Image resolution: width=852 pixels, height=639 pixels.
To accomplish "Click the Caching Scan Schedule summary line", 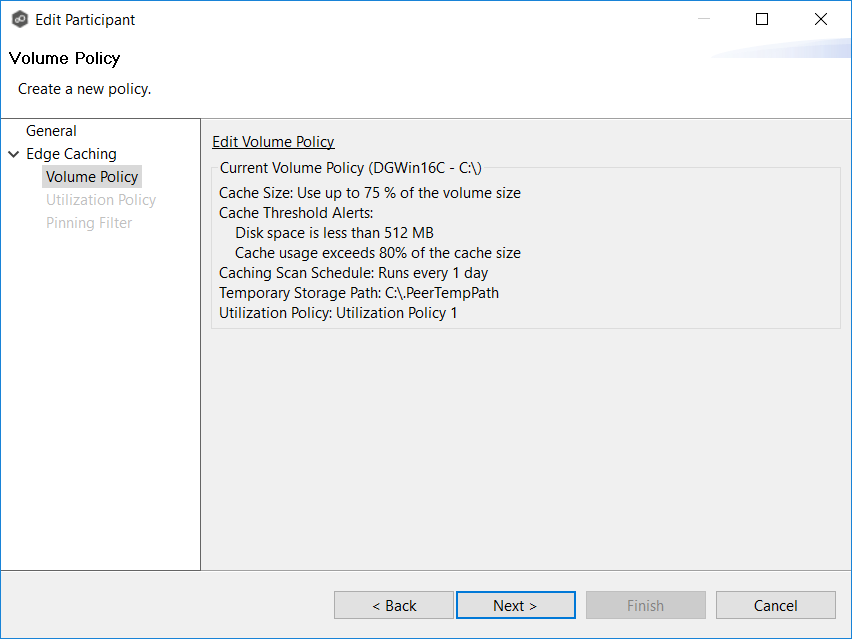I will (x=353, y=273).
